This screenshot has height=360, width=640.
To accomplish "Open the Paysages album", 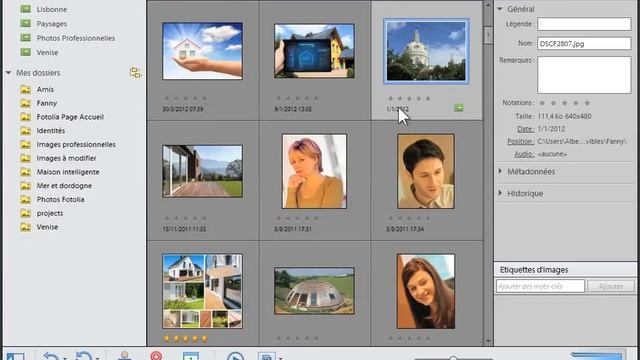I will point(51,24).
